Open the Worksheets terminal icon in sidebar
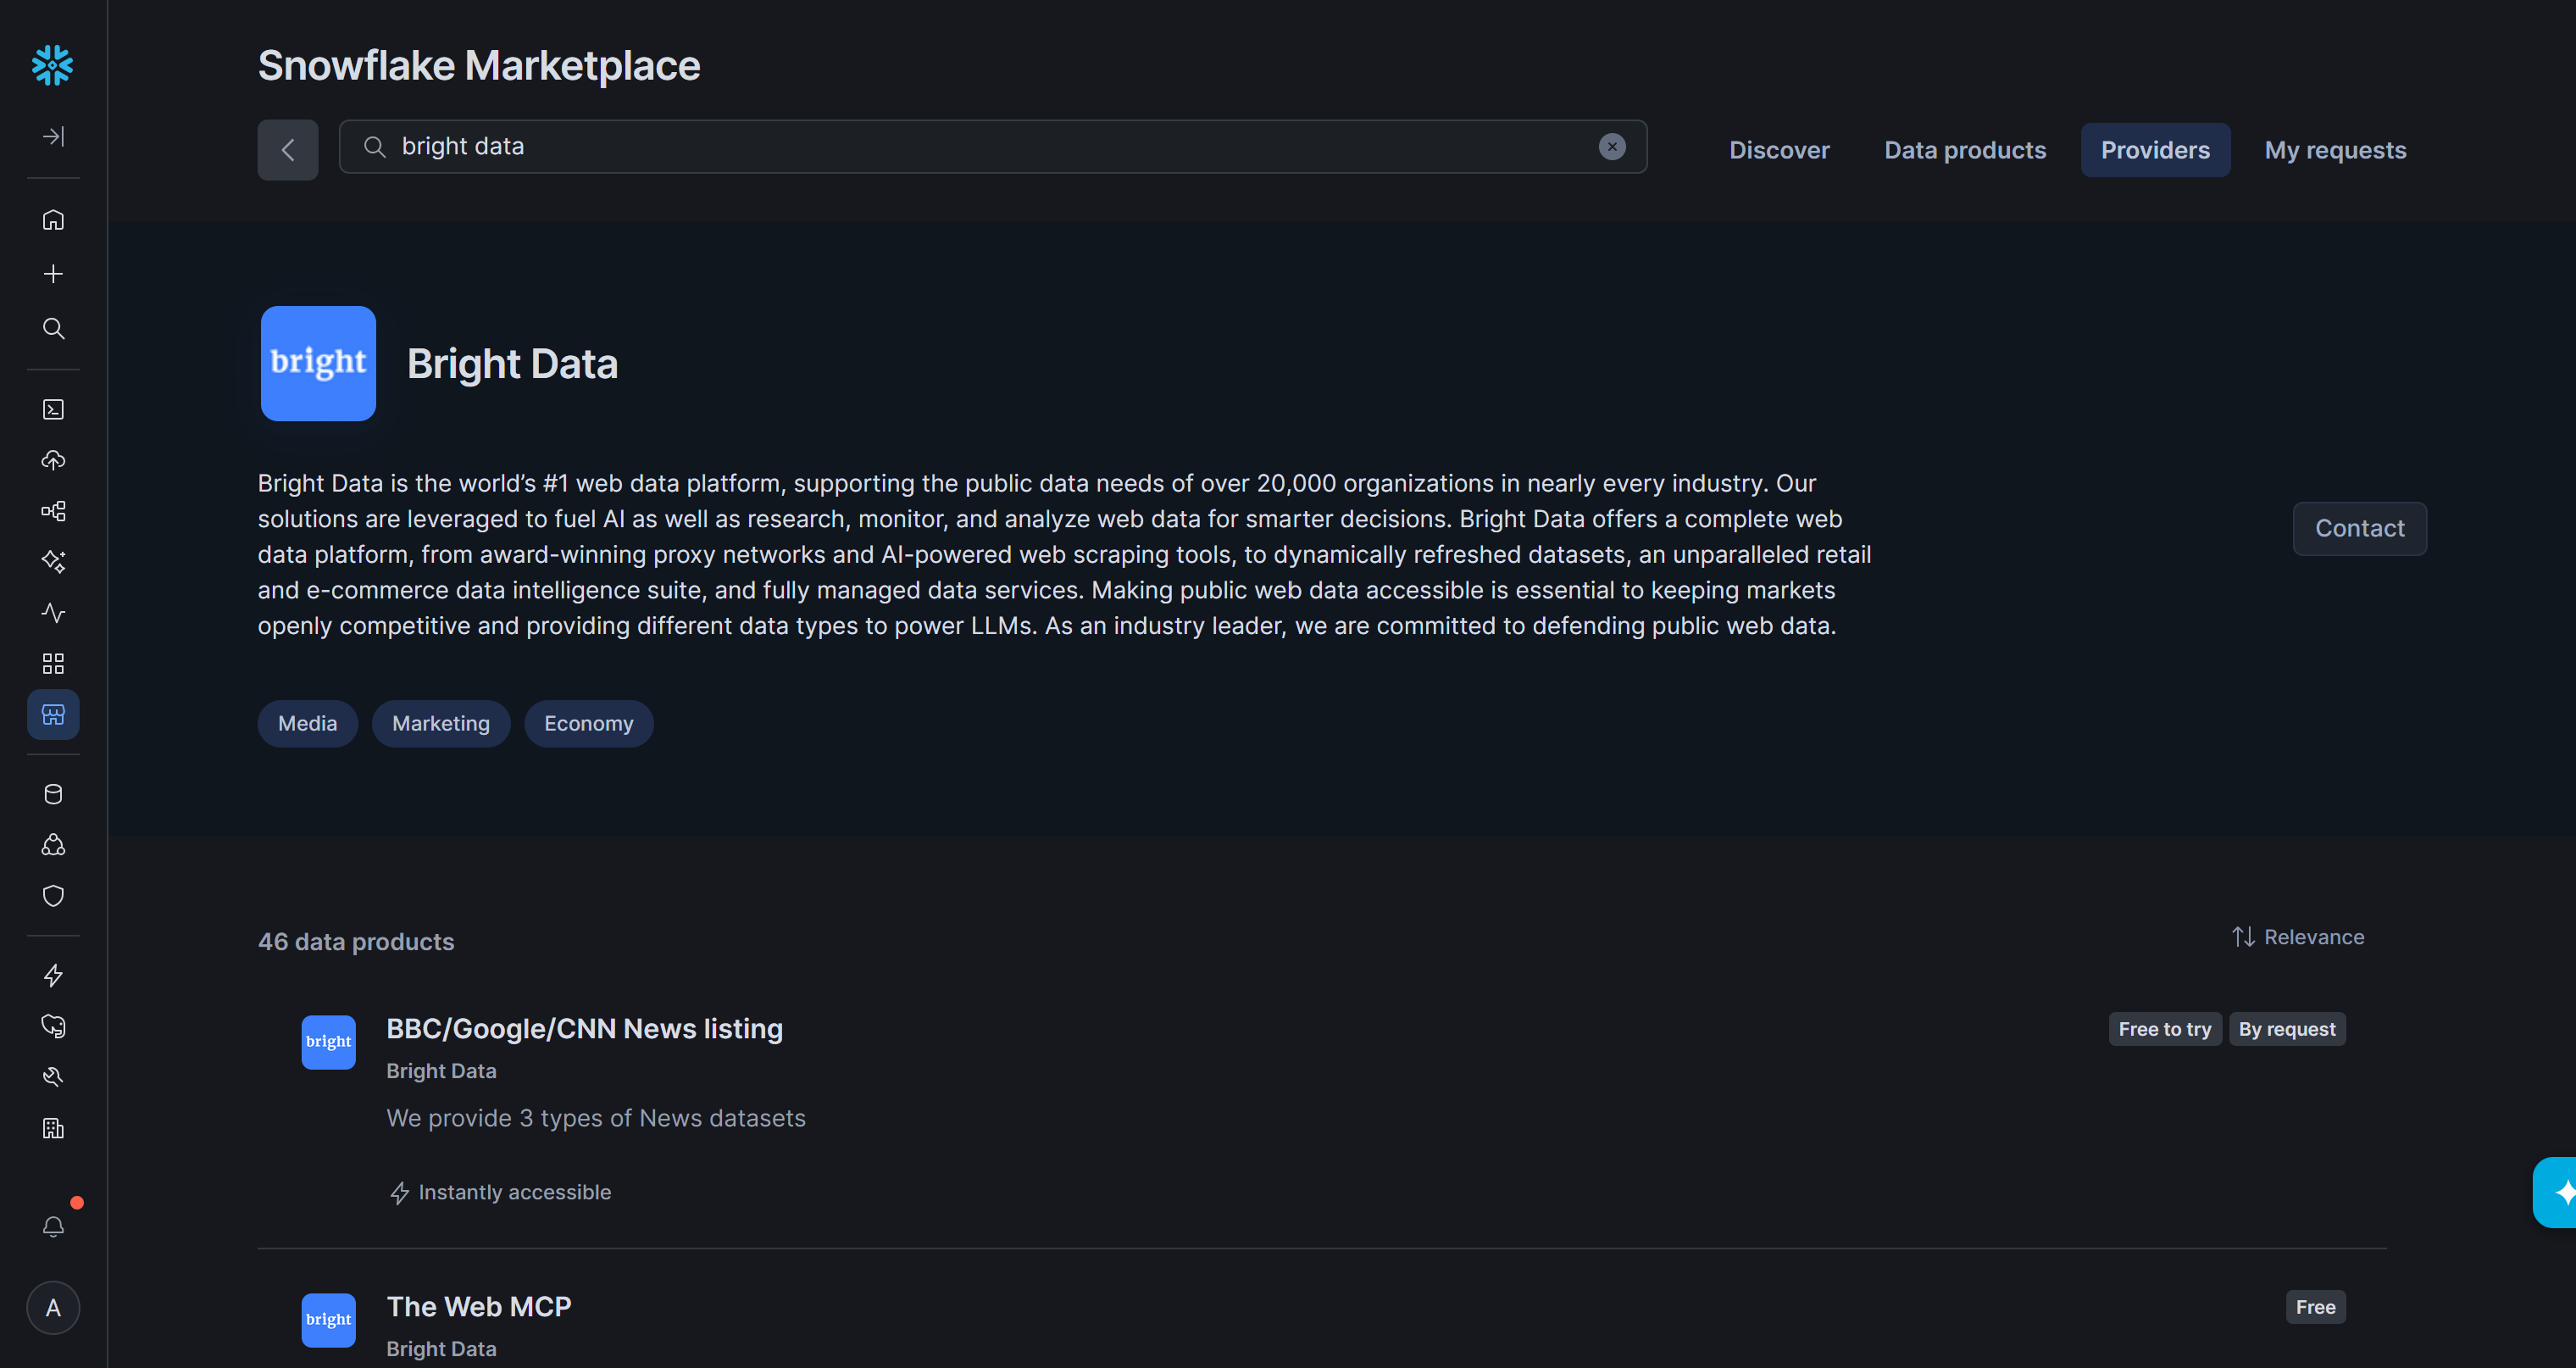 coord(53,409)
